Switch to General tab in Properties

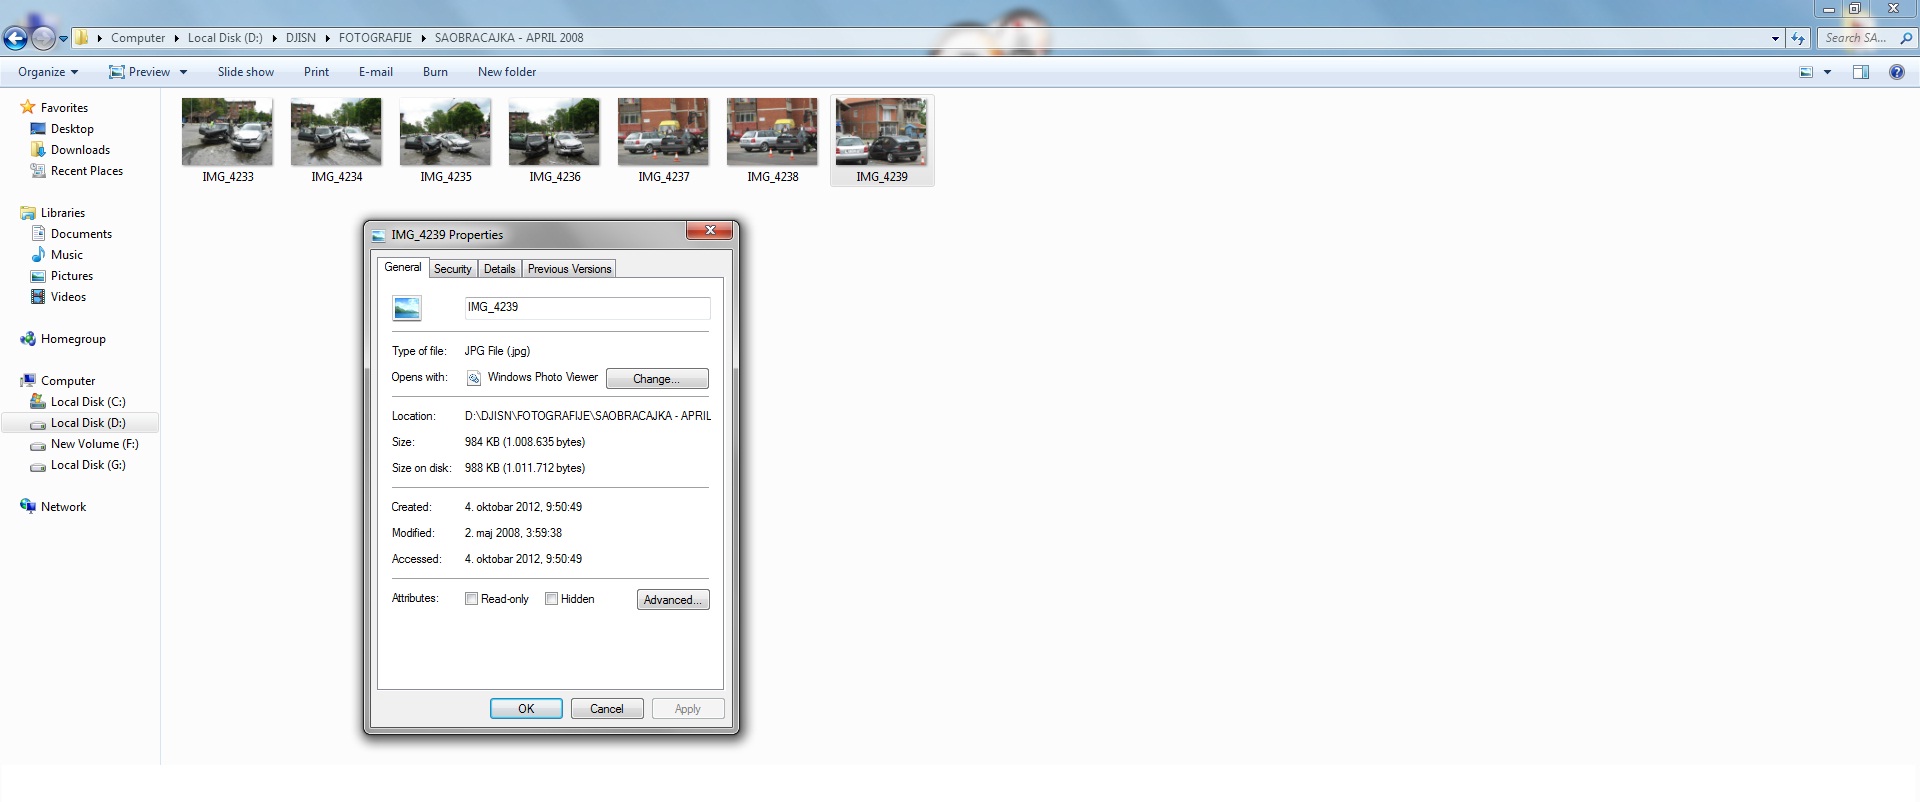[403, 267]
